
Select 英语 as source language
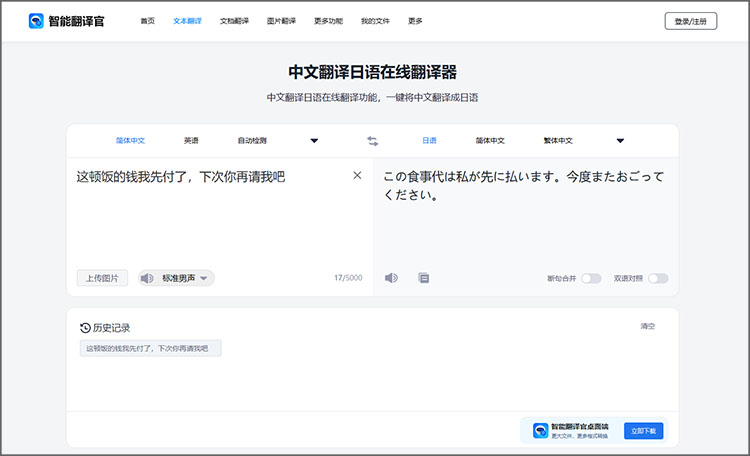coord(191,141)
